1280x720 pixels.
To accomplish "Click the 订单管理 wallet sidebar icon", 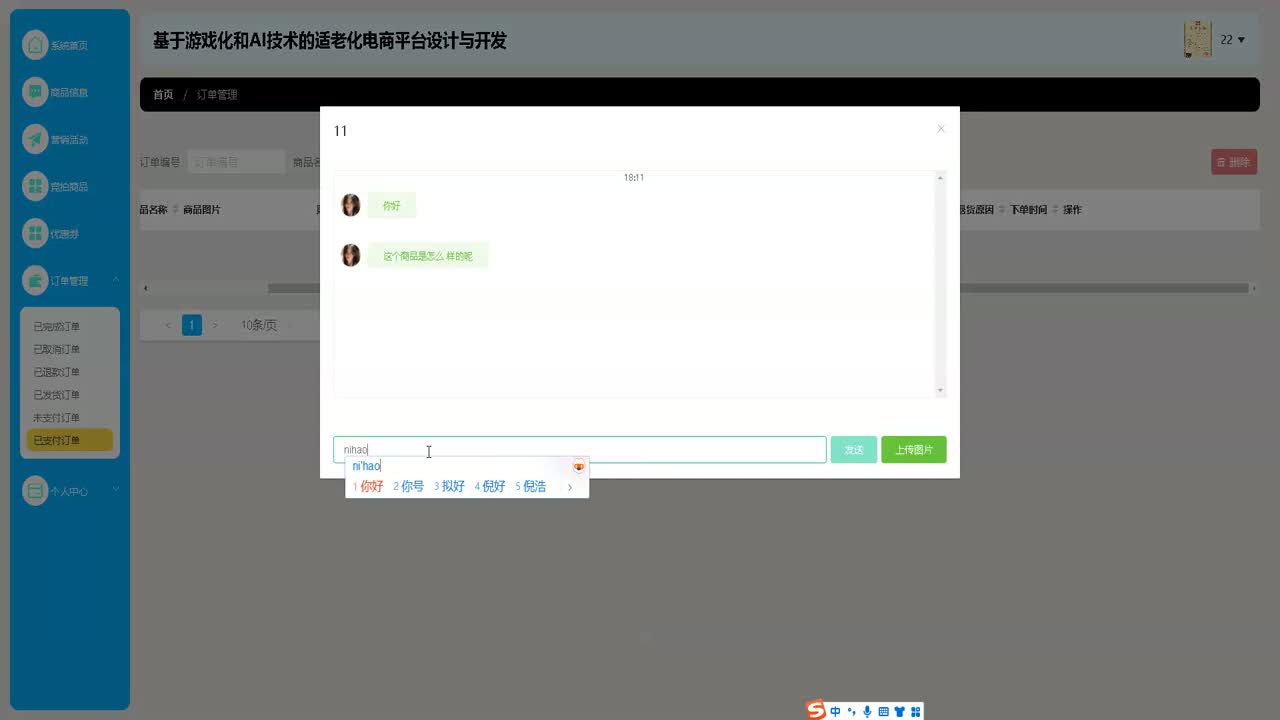I will [35, 281].
